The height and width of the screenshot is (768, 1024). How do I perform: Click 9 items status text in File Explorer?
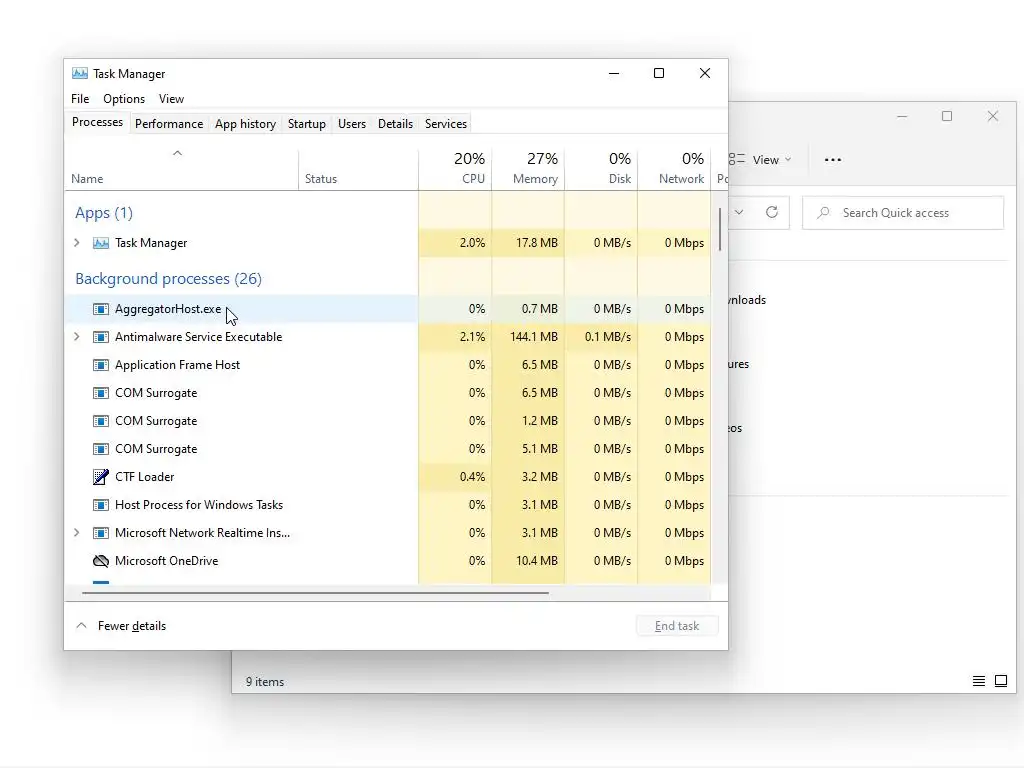click(264, 681)
